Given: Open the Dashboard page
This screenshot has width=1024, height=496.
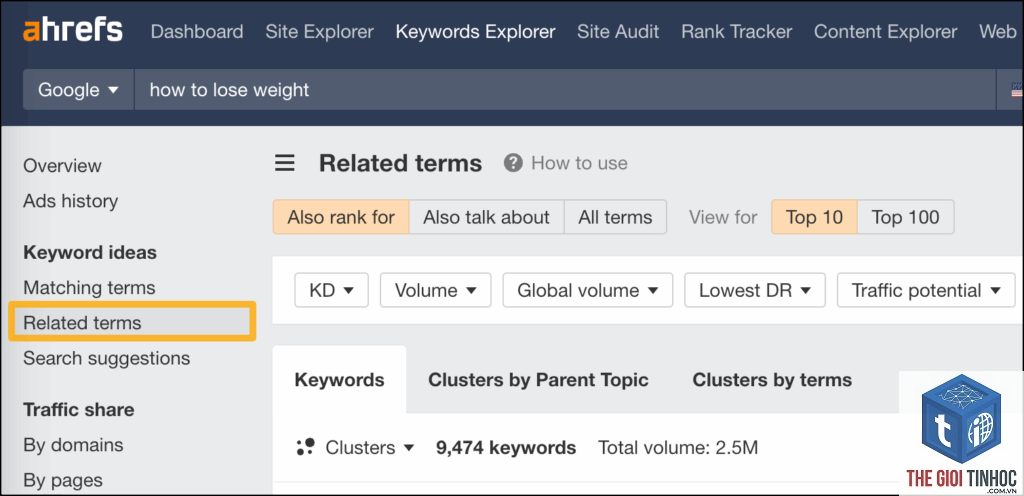Looking at the screenshot, I should 197,31.
